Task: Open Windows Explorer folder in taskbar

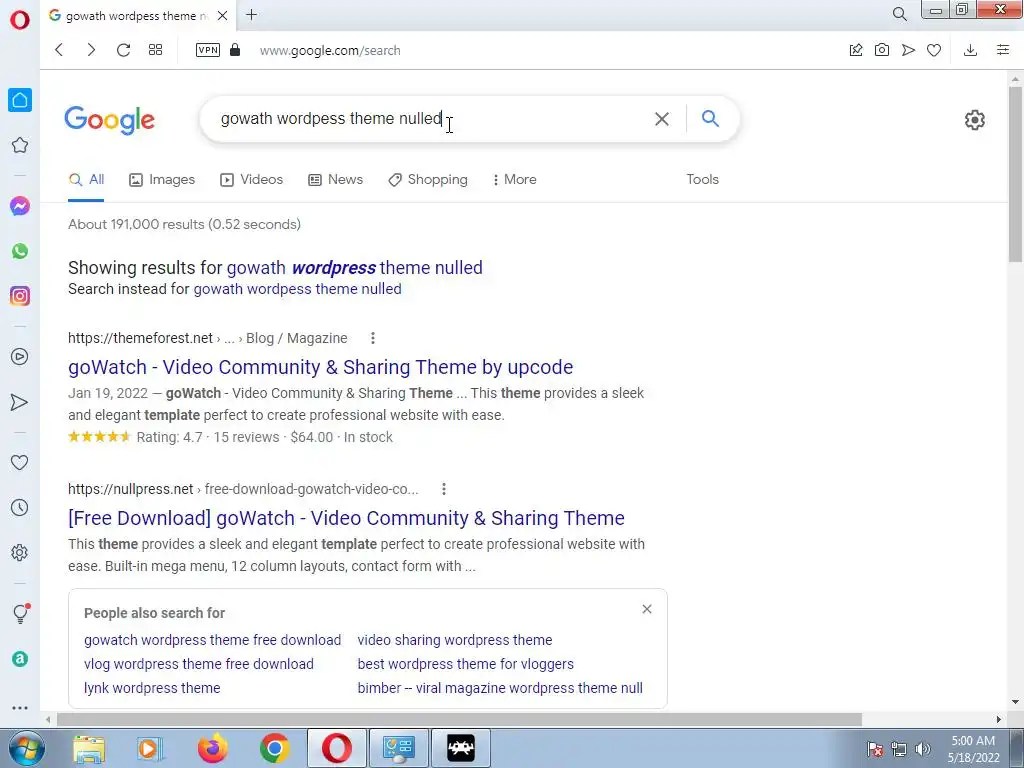Action: coord(89,748)
